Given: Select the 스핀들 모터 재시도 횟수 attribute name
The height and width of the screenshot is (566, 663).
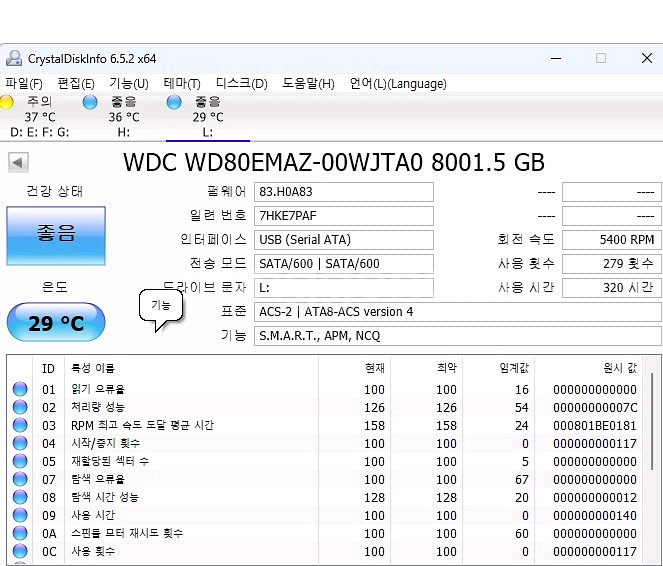Looking at the screenshot, I should click(127, 533).
